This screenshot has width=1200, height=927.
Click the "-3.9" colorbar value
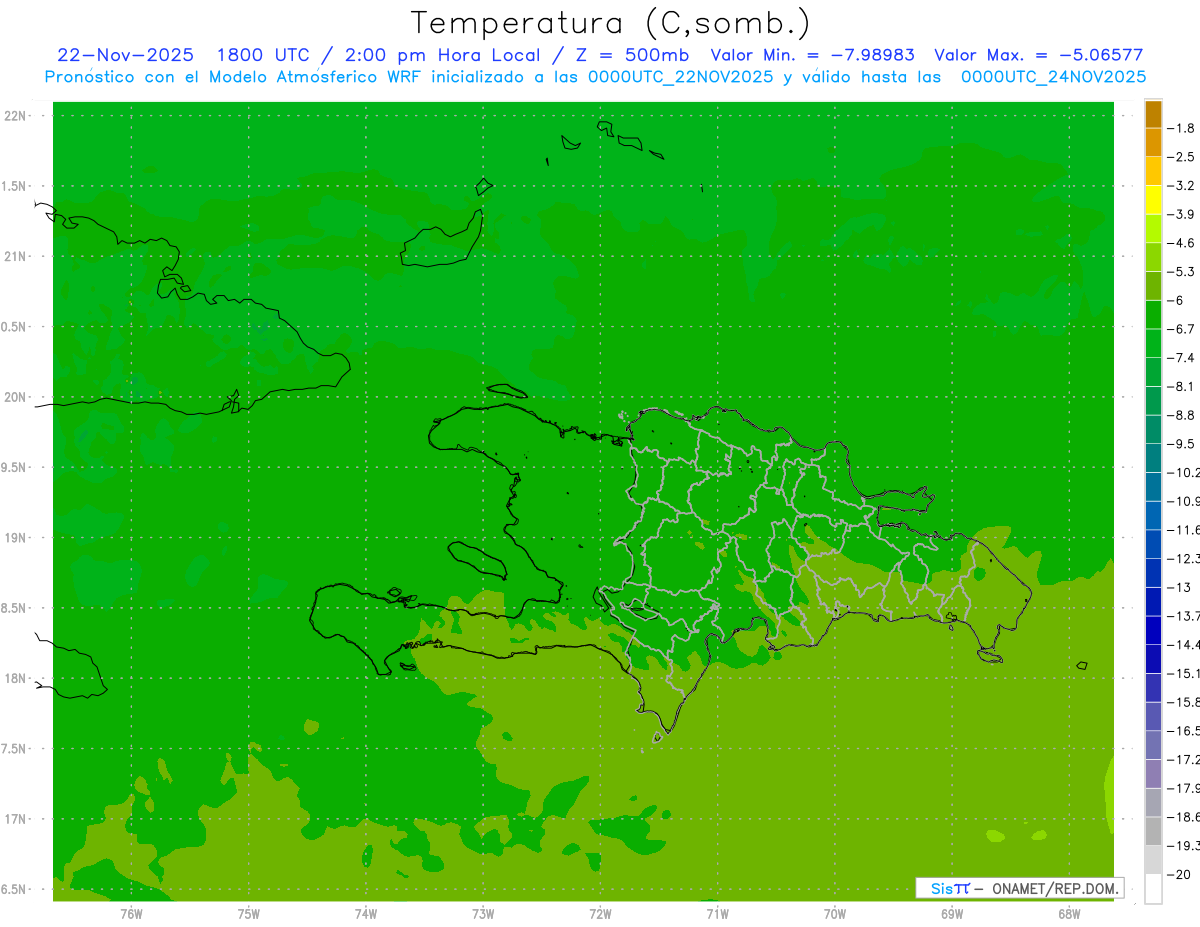tap(1182, 214)
